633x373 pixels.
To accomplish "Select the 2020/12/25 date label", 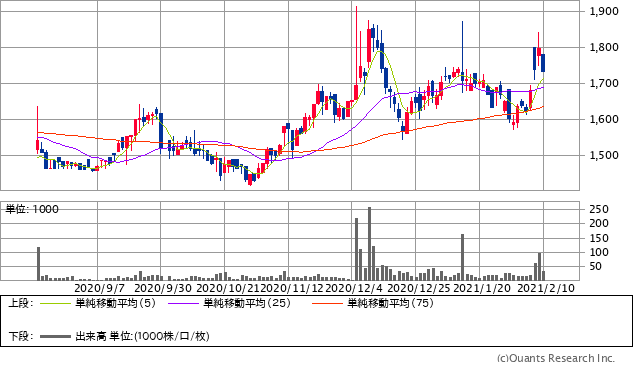I will pos(419,288).
